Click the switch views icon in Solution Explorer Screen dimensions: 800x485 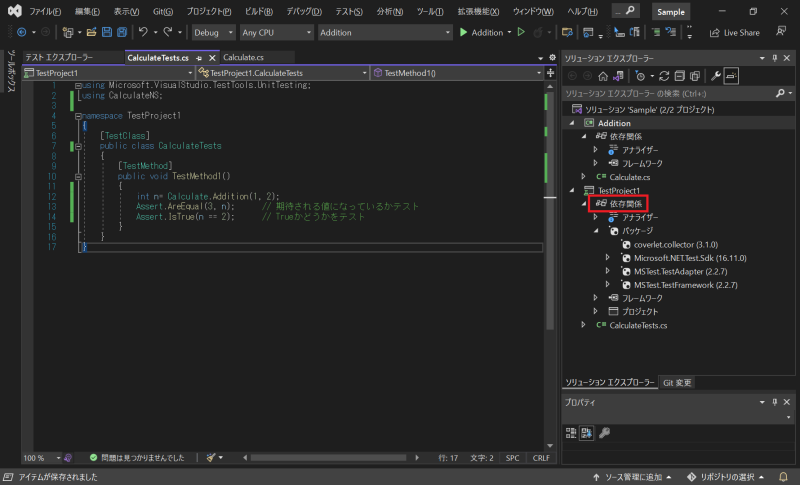tap(618, 76)
